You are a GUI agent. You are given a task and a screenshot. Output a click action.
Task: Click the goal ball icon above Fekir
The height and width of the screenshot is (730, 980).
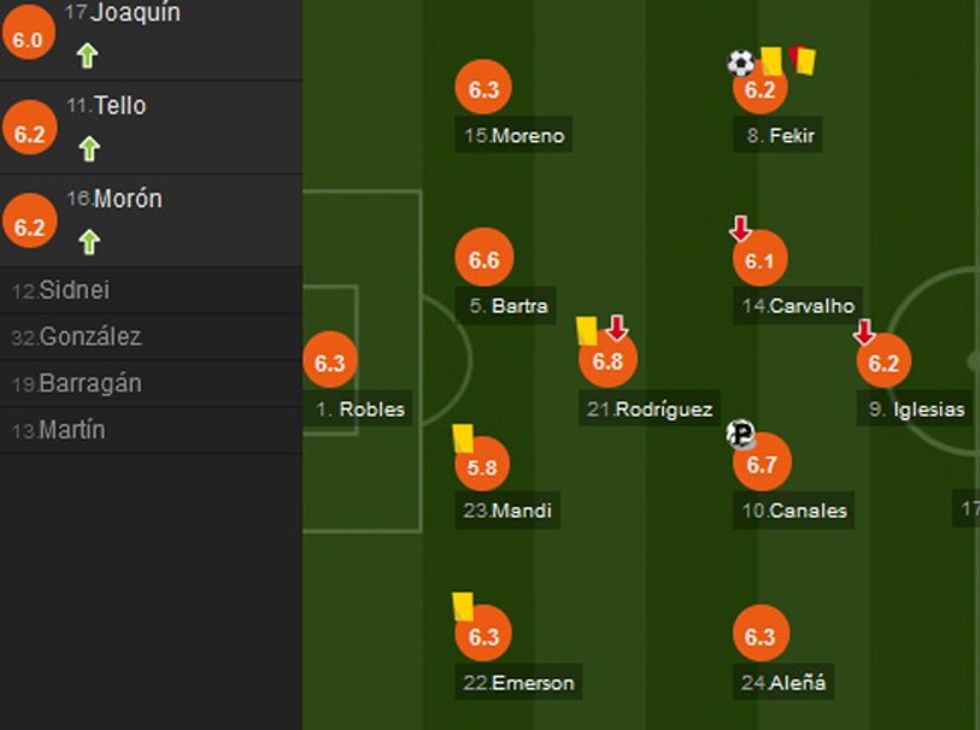click(x=740, y=64)
